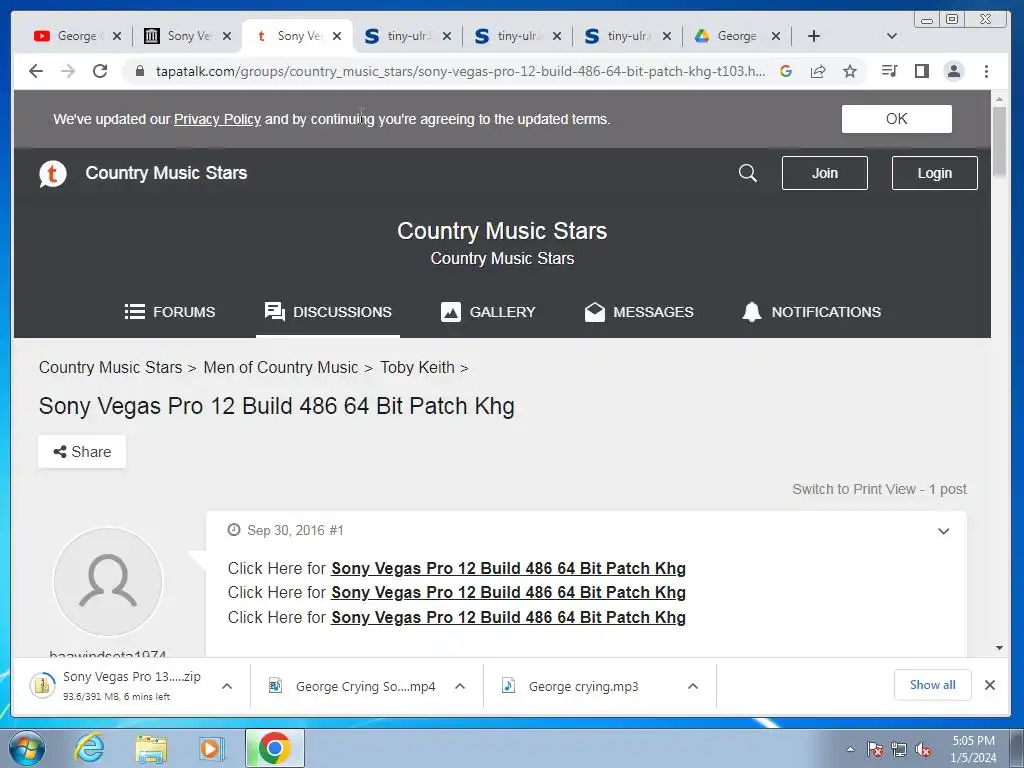
Task: Open the Windows Start menu
Action: coord(27,748)
